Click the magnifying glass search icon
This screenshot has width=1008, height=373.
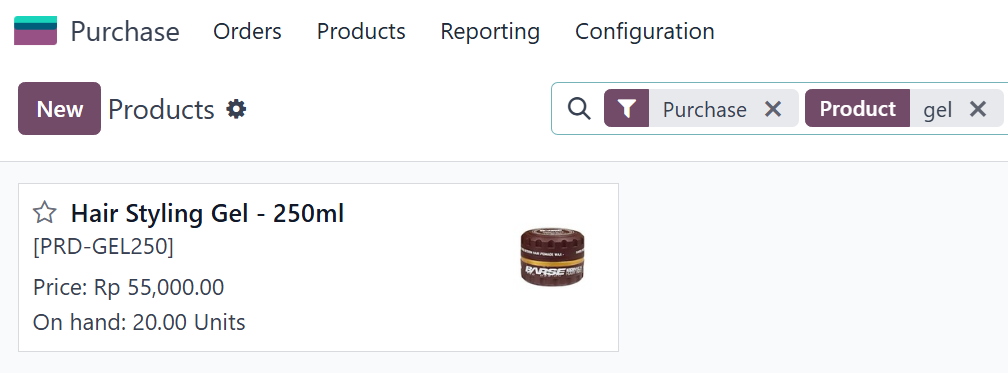pyautogui.click(x=579, y=109)
